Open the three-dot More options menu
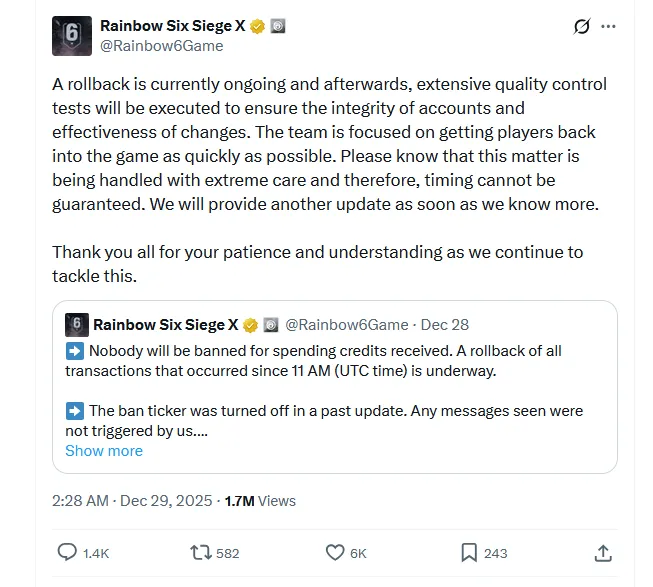Image resolution: width=653 pixels, height=587 pixels. pyautogui.click(x=608, y=27)
